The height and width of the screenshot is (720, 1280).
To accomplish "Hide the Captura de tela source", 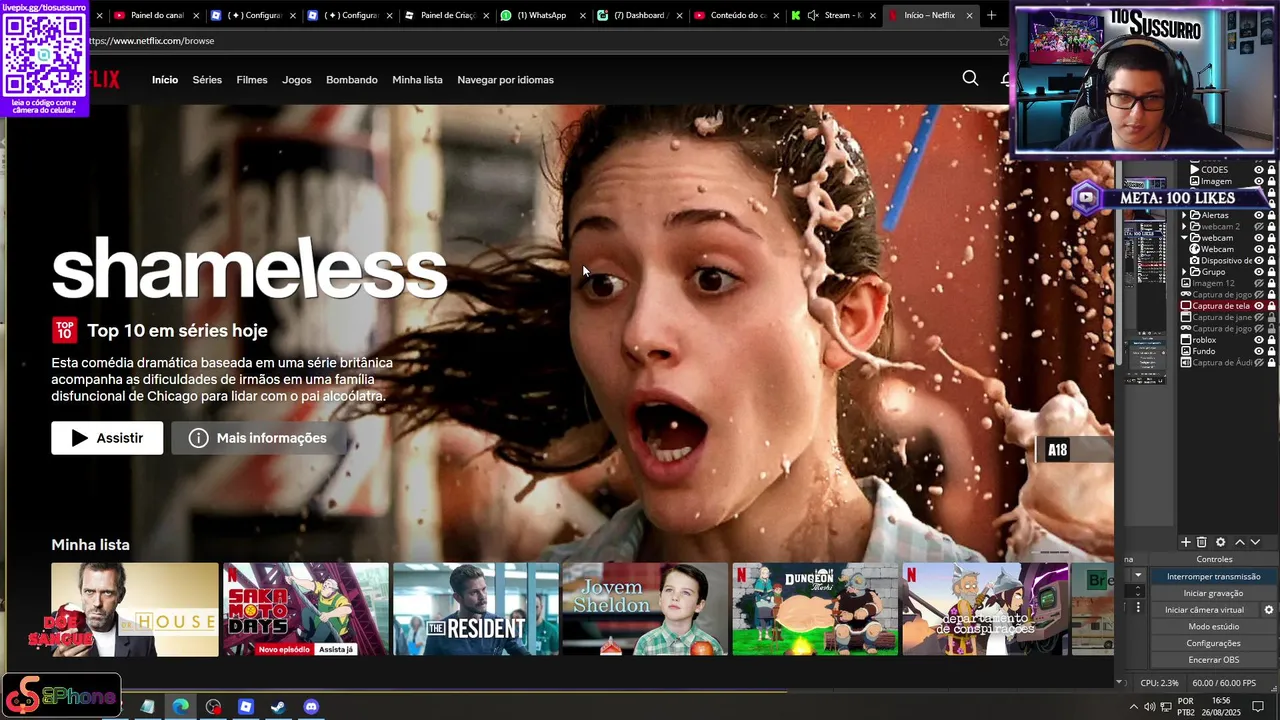I will 1259,306.
